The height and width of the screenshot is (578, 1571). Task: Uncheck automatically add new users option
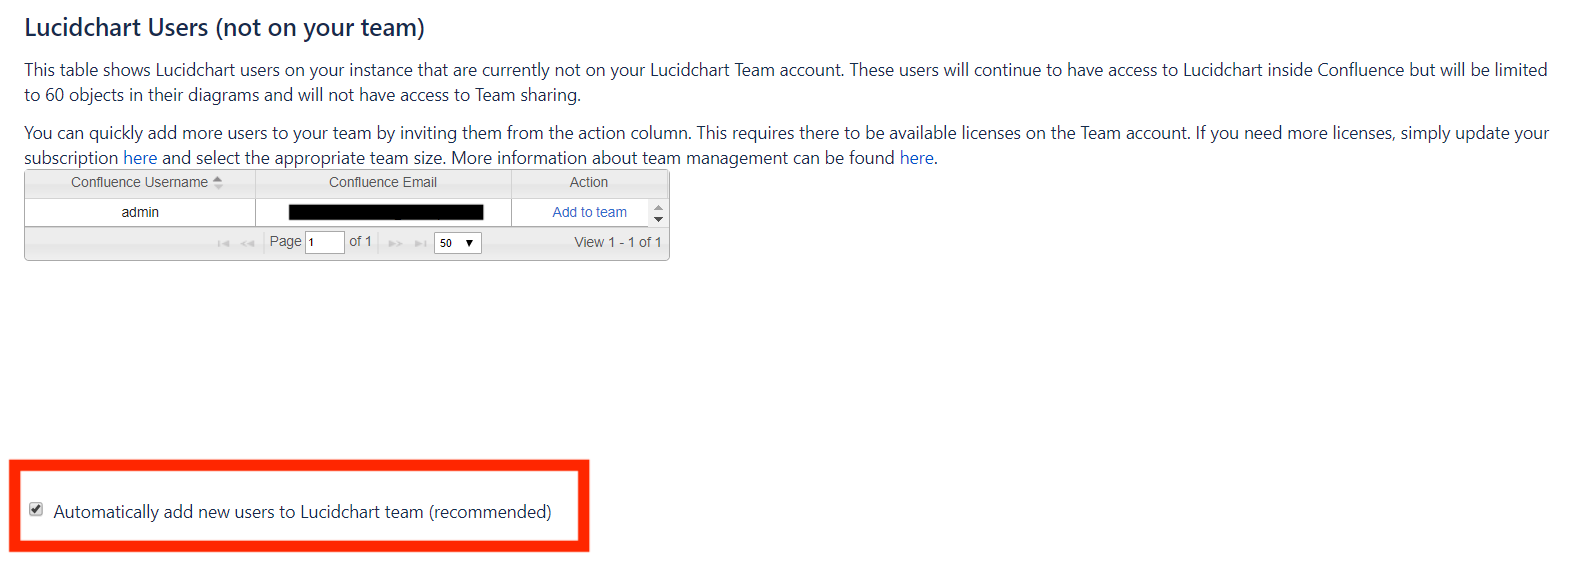pyautogui.click(x=36, y=510)
